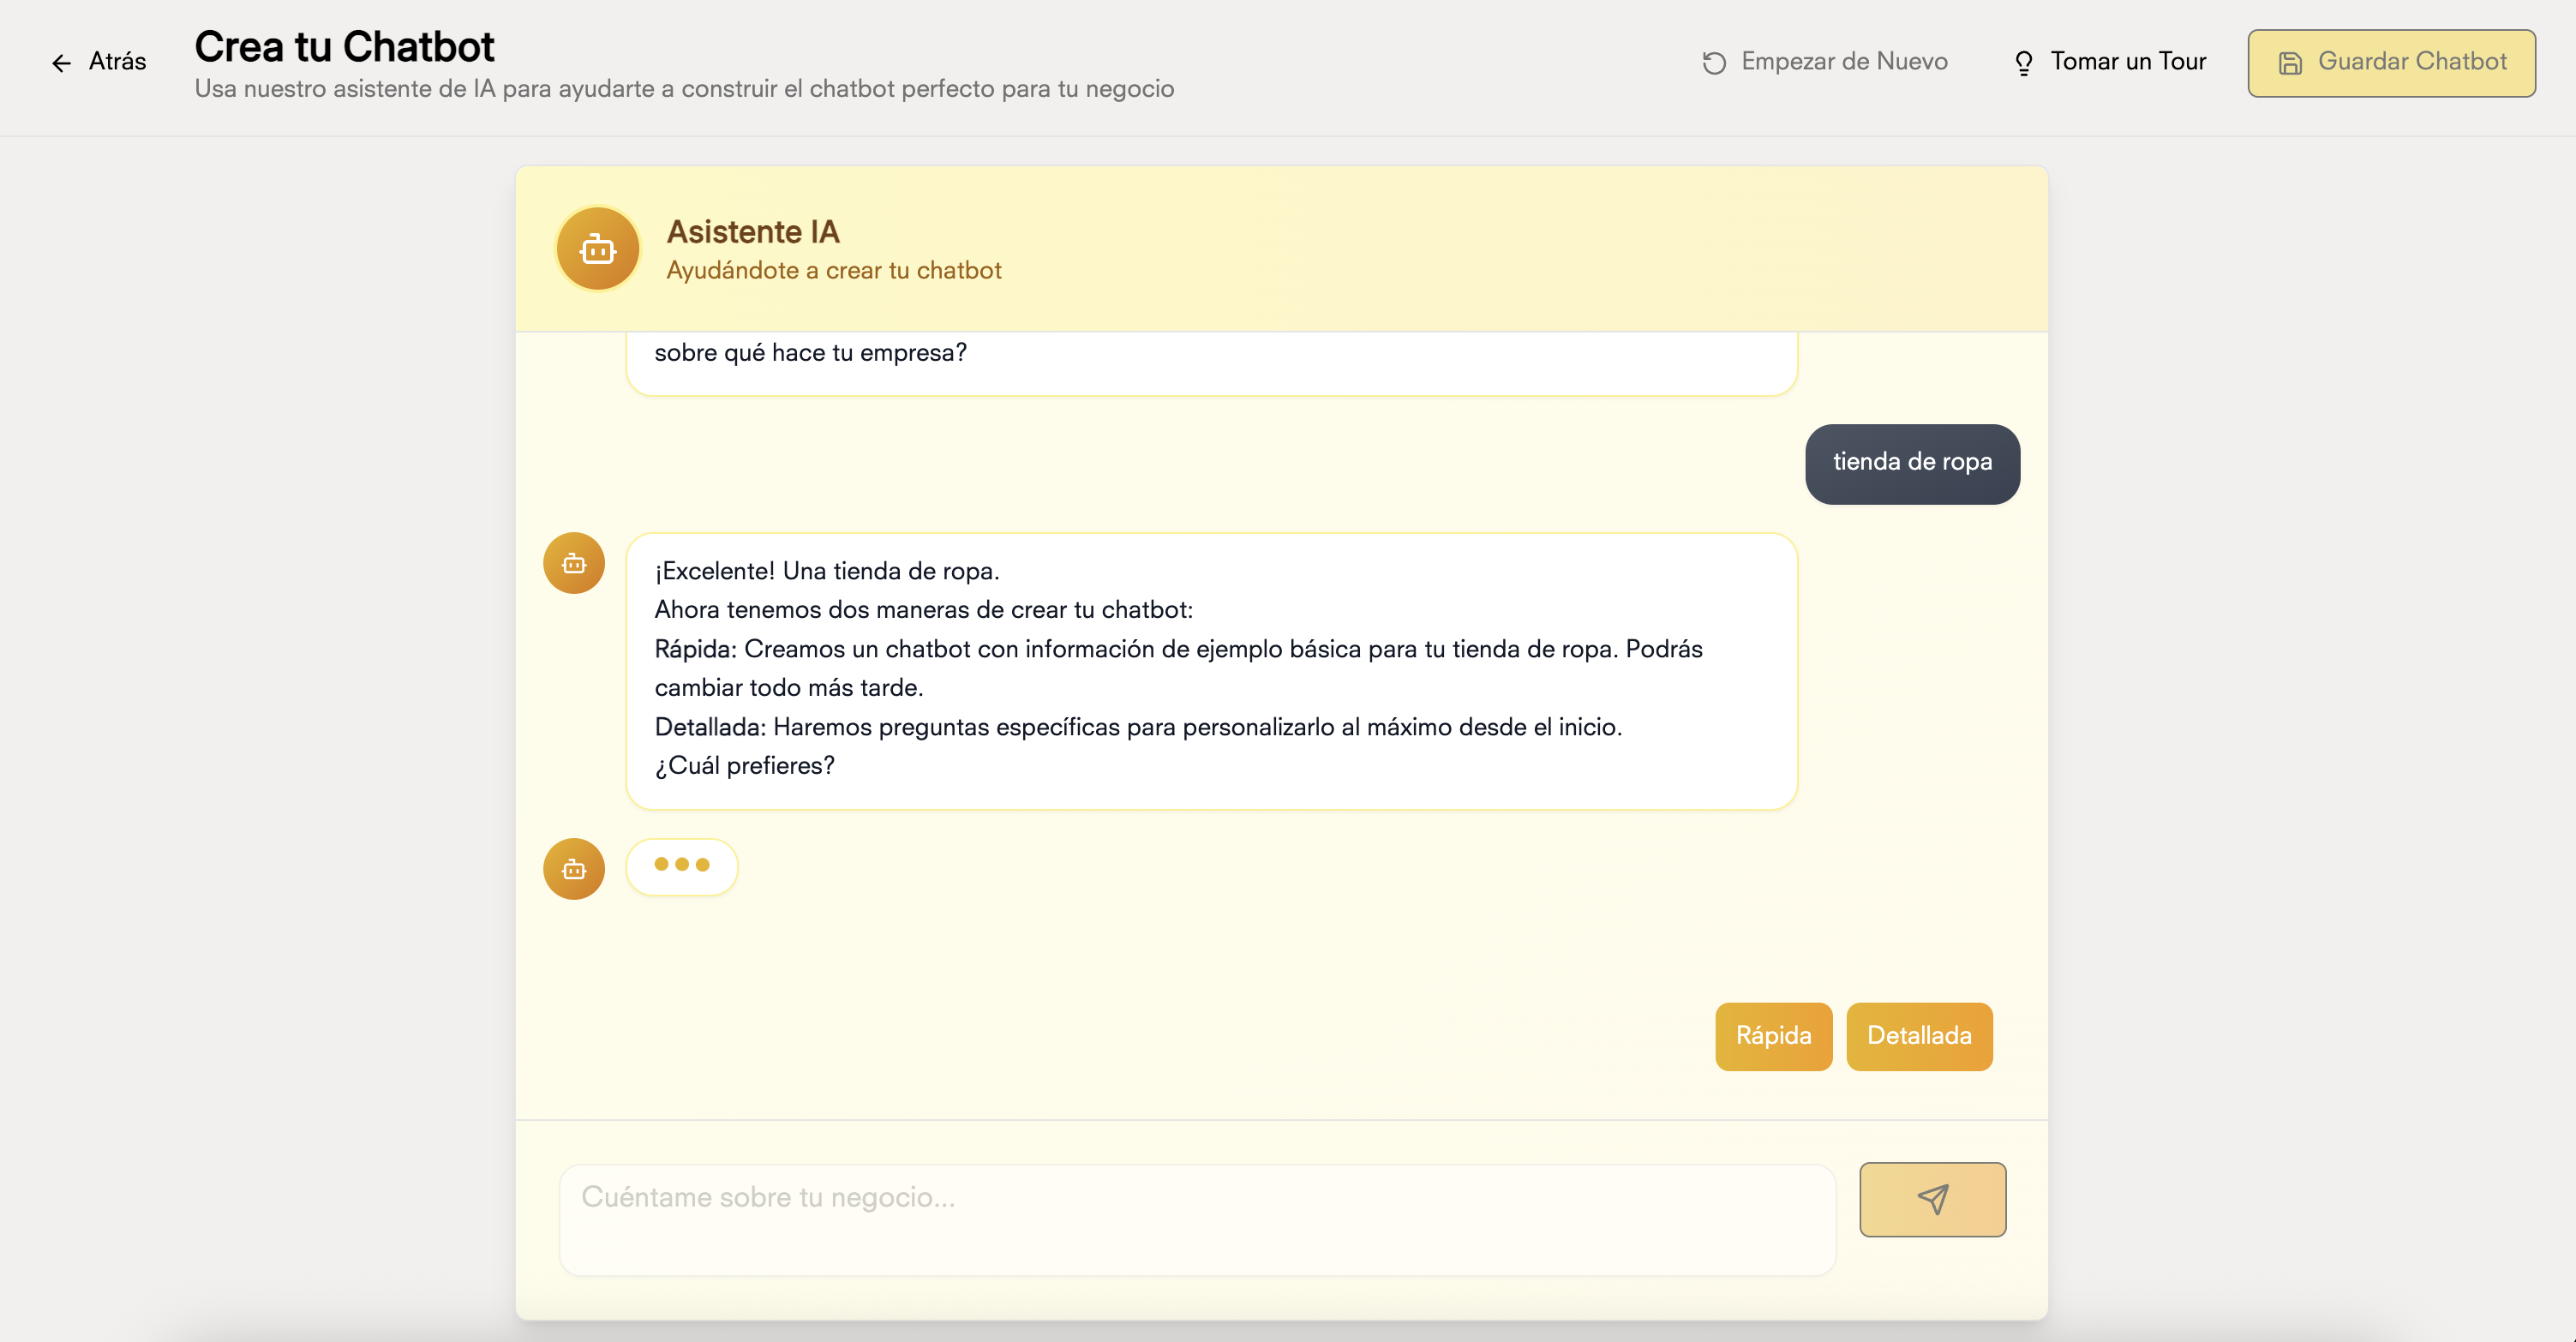Click the save disk icon
Viewport: 2576px width, 1342px height.
[x=2290, y=63]
